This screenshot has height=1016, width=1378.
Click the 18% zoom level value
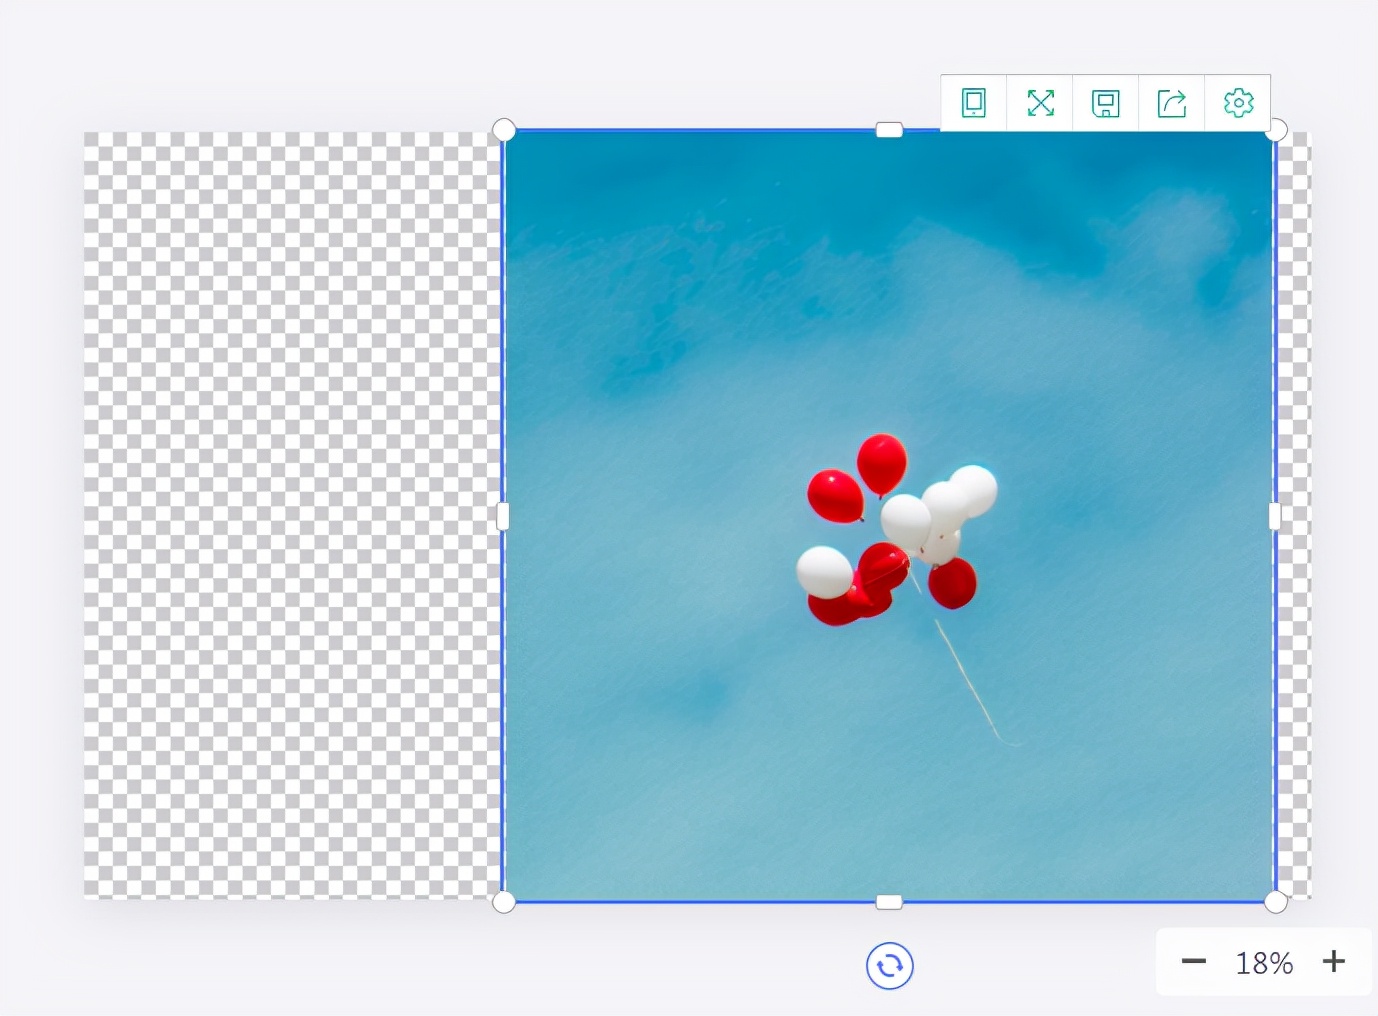tap(1264, 963)
